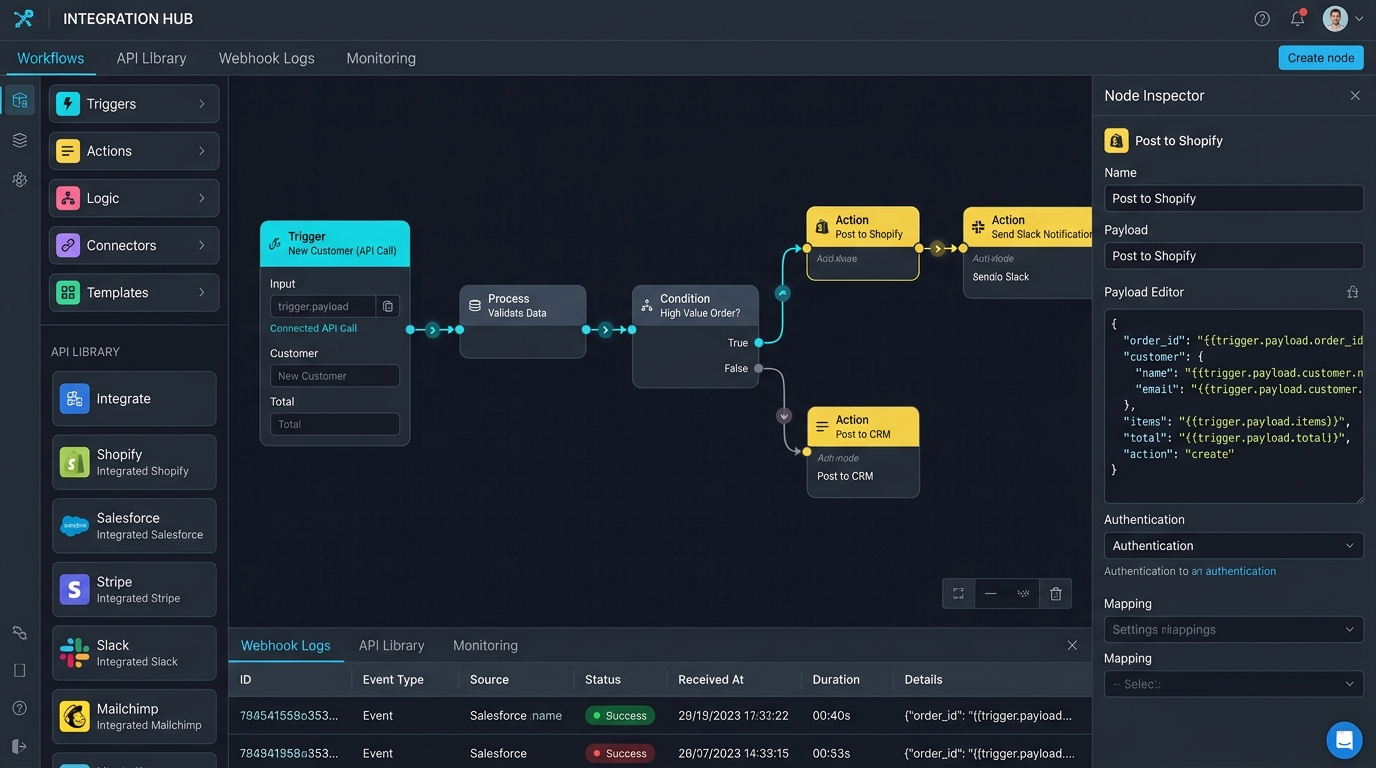Open the Selec: mapping dropdown
This screenshot has width=1376, height=768.
coord(1234,684)
